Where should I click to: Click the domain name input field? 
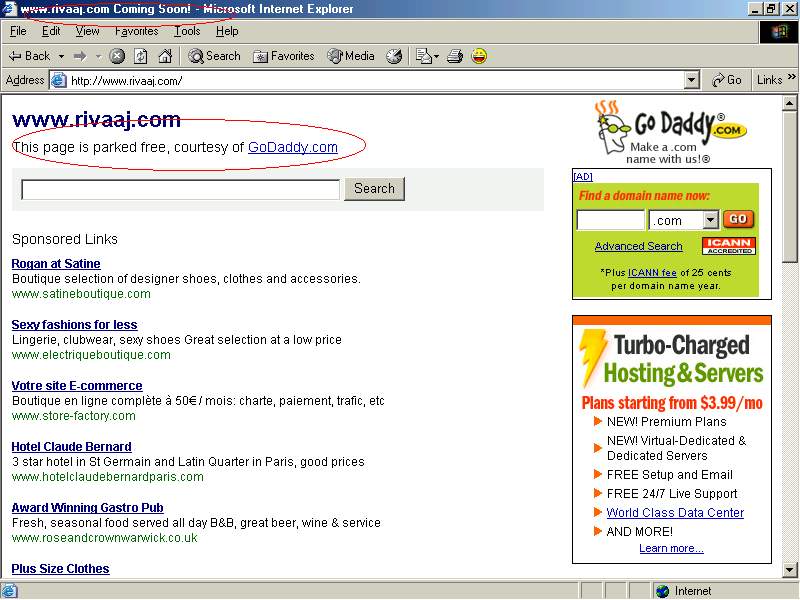tap(611, 220)
